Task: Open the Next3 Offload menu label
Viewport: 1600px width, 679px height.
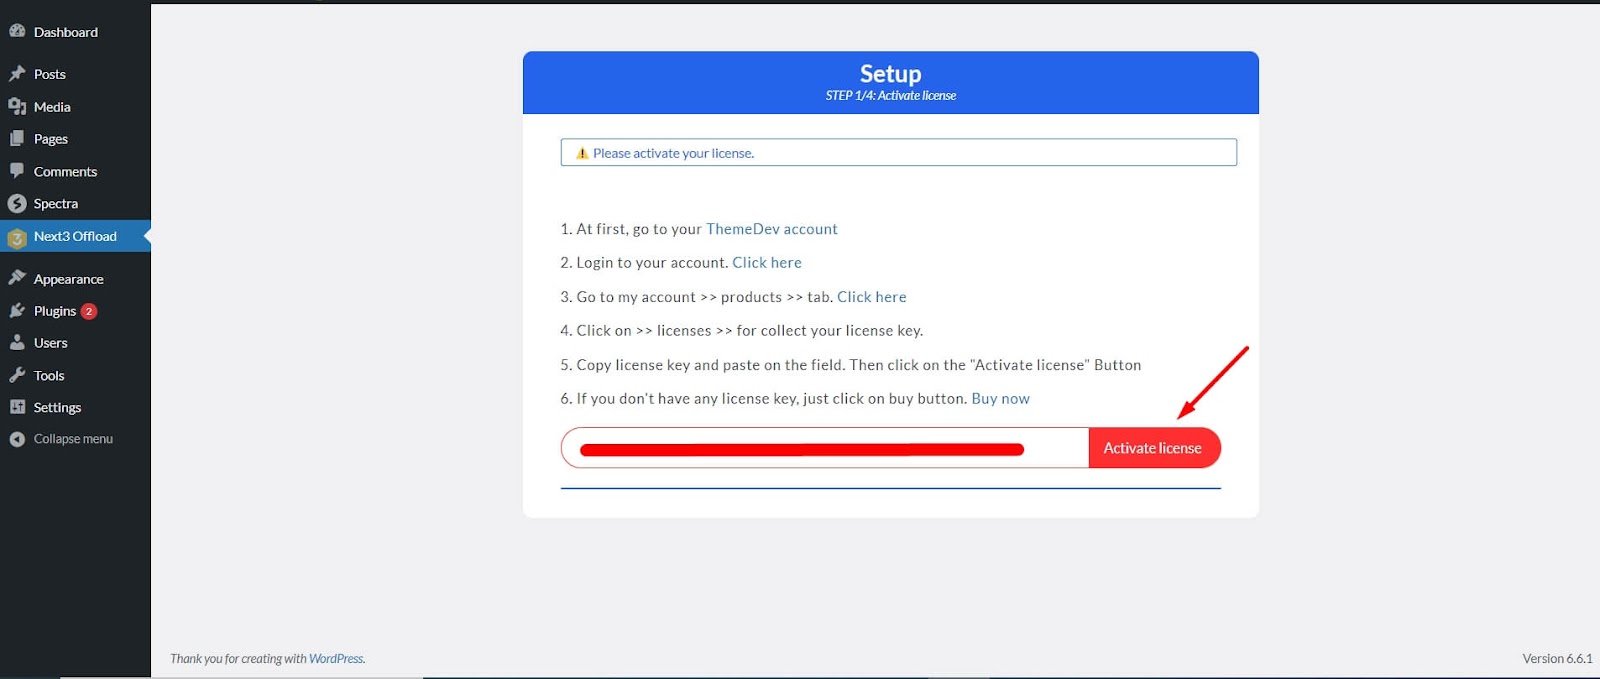Action: [x=75, y=236]
